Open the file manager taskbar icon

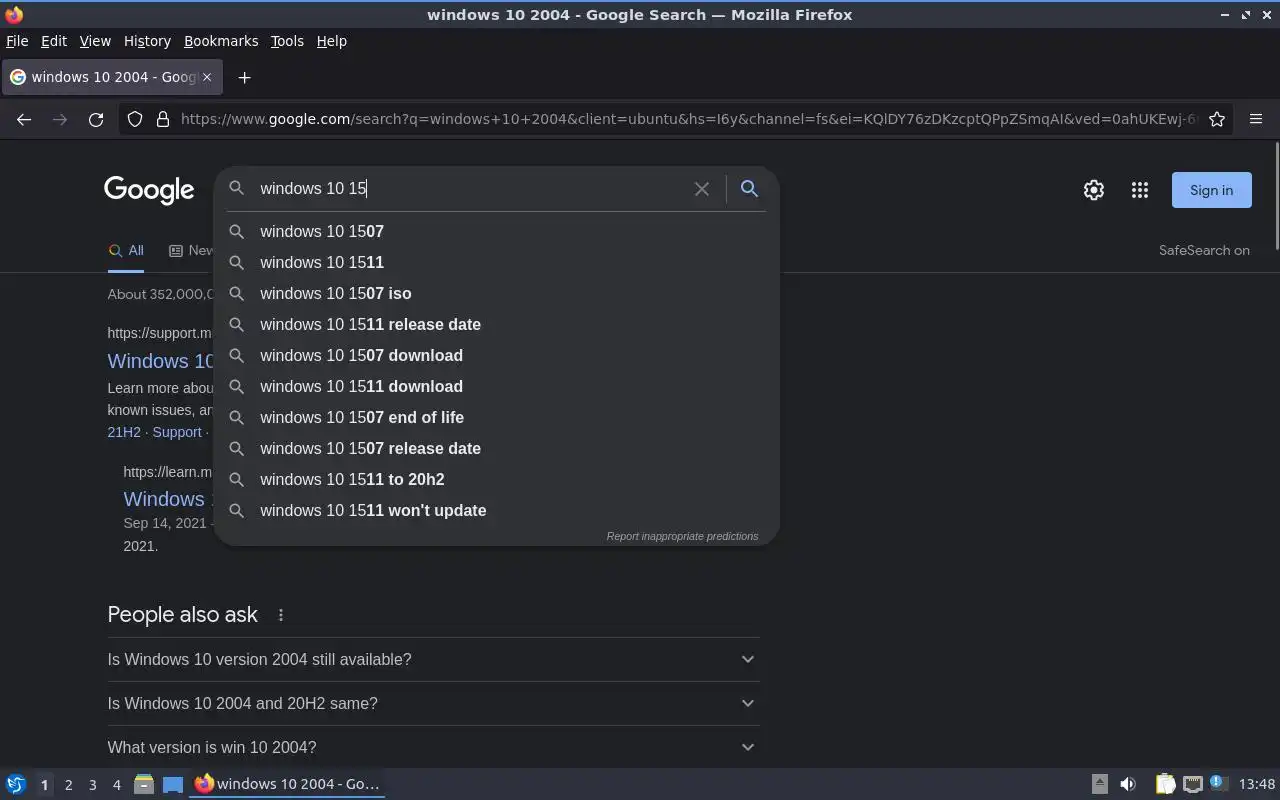click(144, 784)
